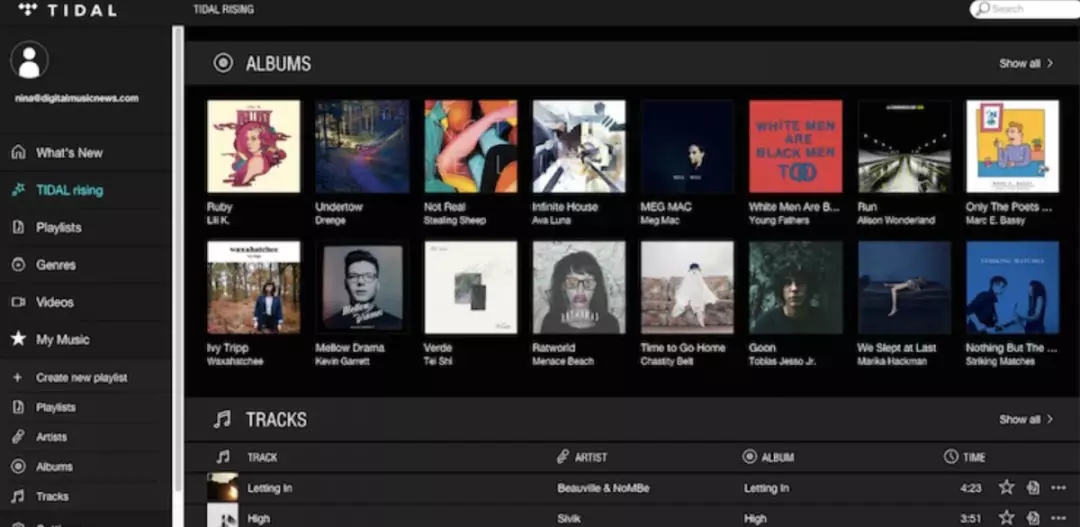This screenshot has height=527, width=1080.
Task: Open Tracks under My Music
Action: tap(52, 496)
